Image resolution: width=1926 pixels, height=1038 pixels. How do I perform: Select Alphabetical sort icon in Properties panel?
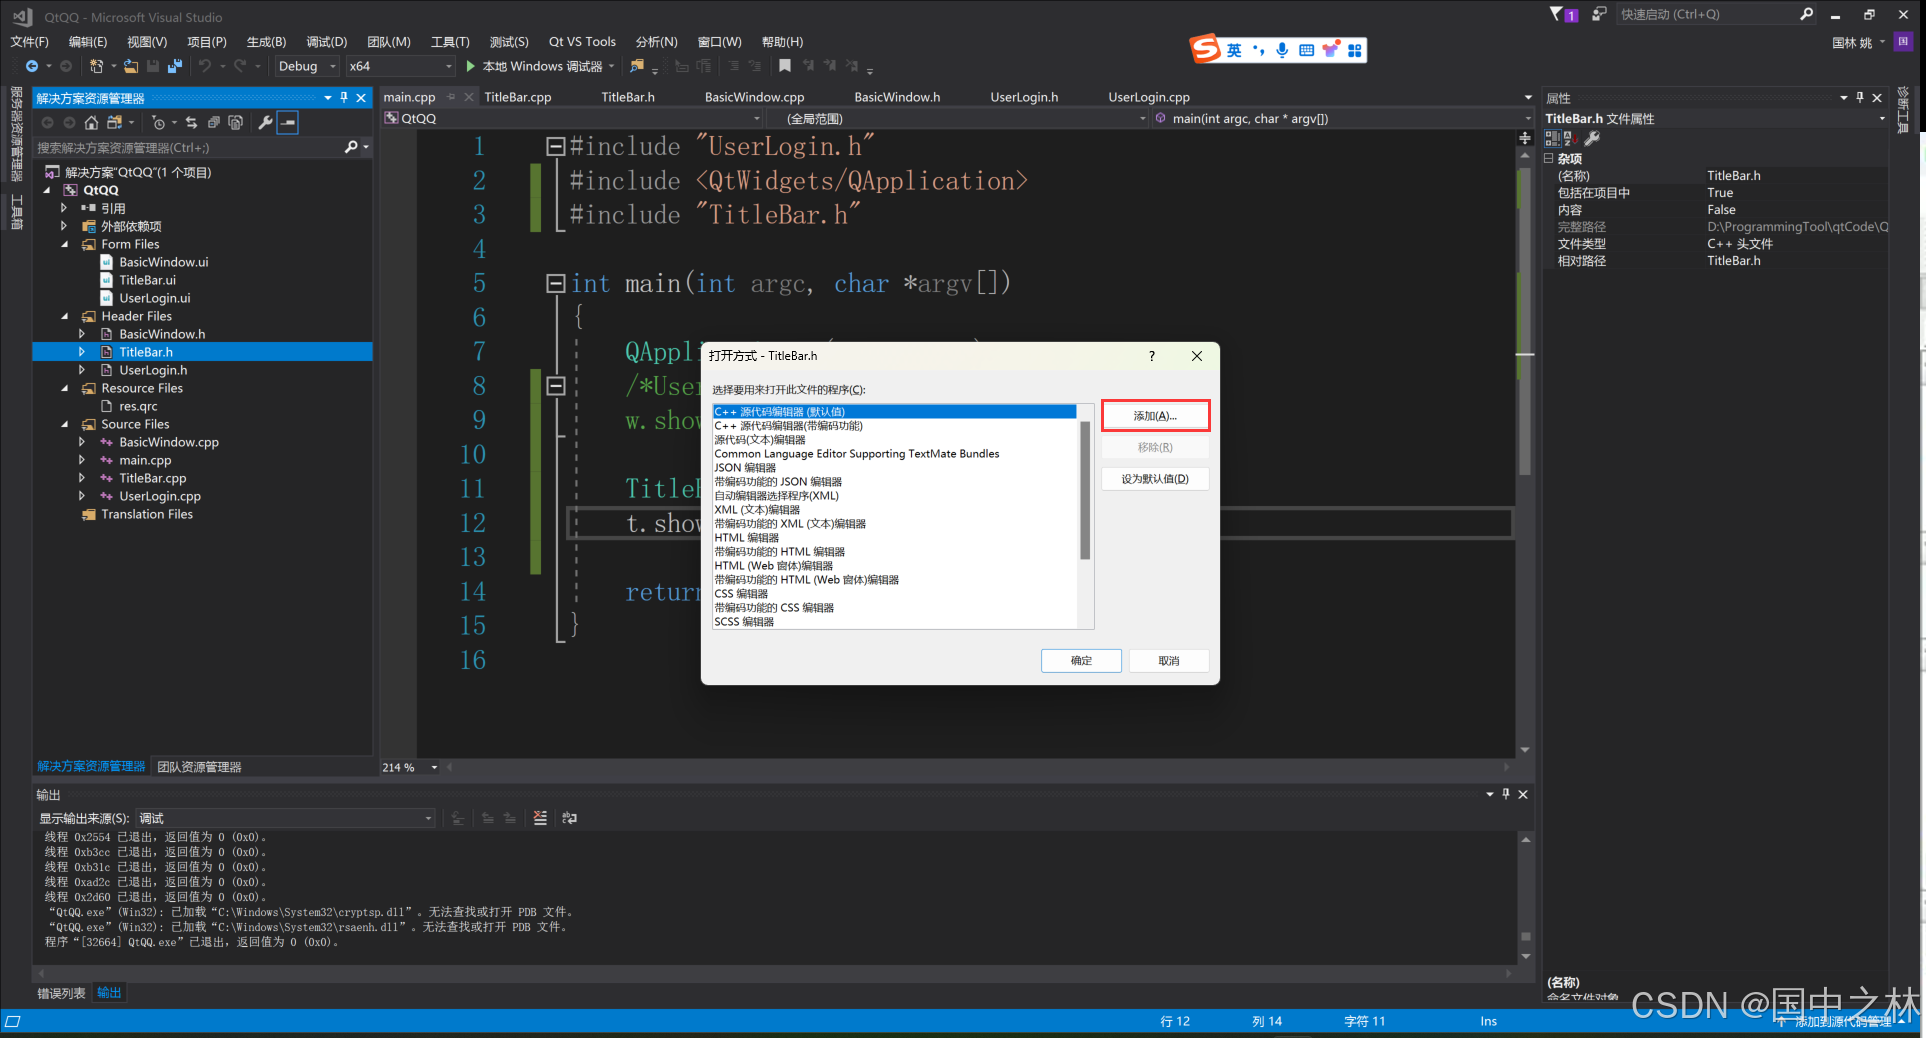1569,139
